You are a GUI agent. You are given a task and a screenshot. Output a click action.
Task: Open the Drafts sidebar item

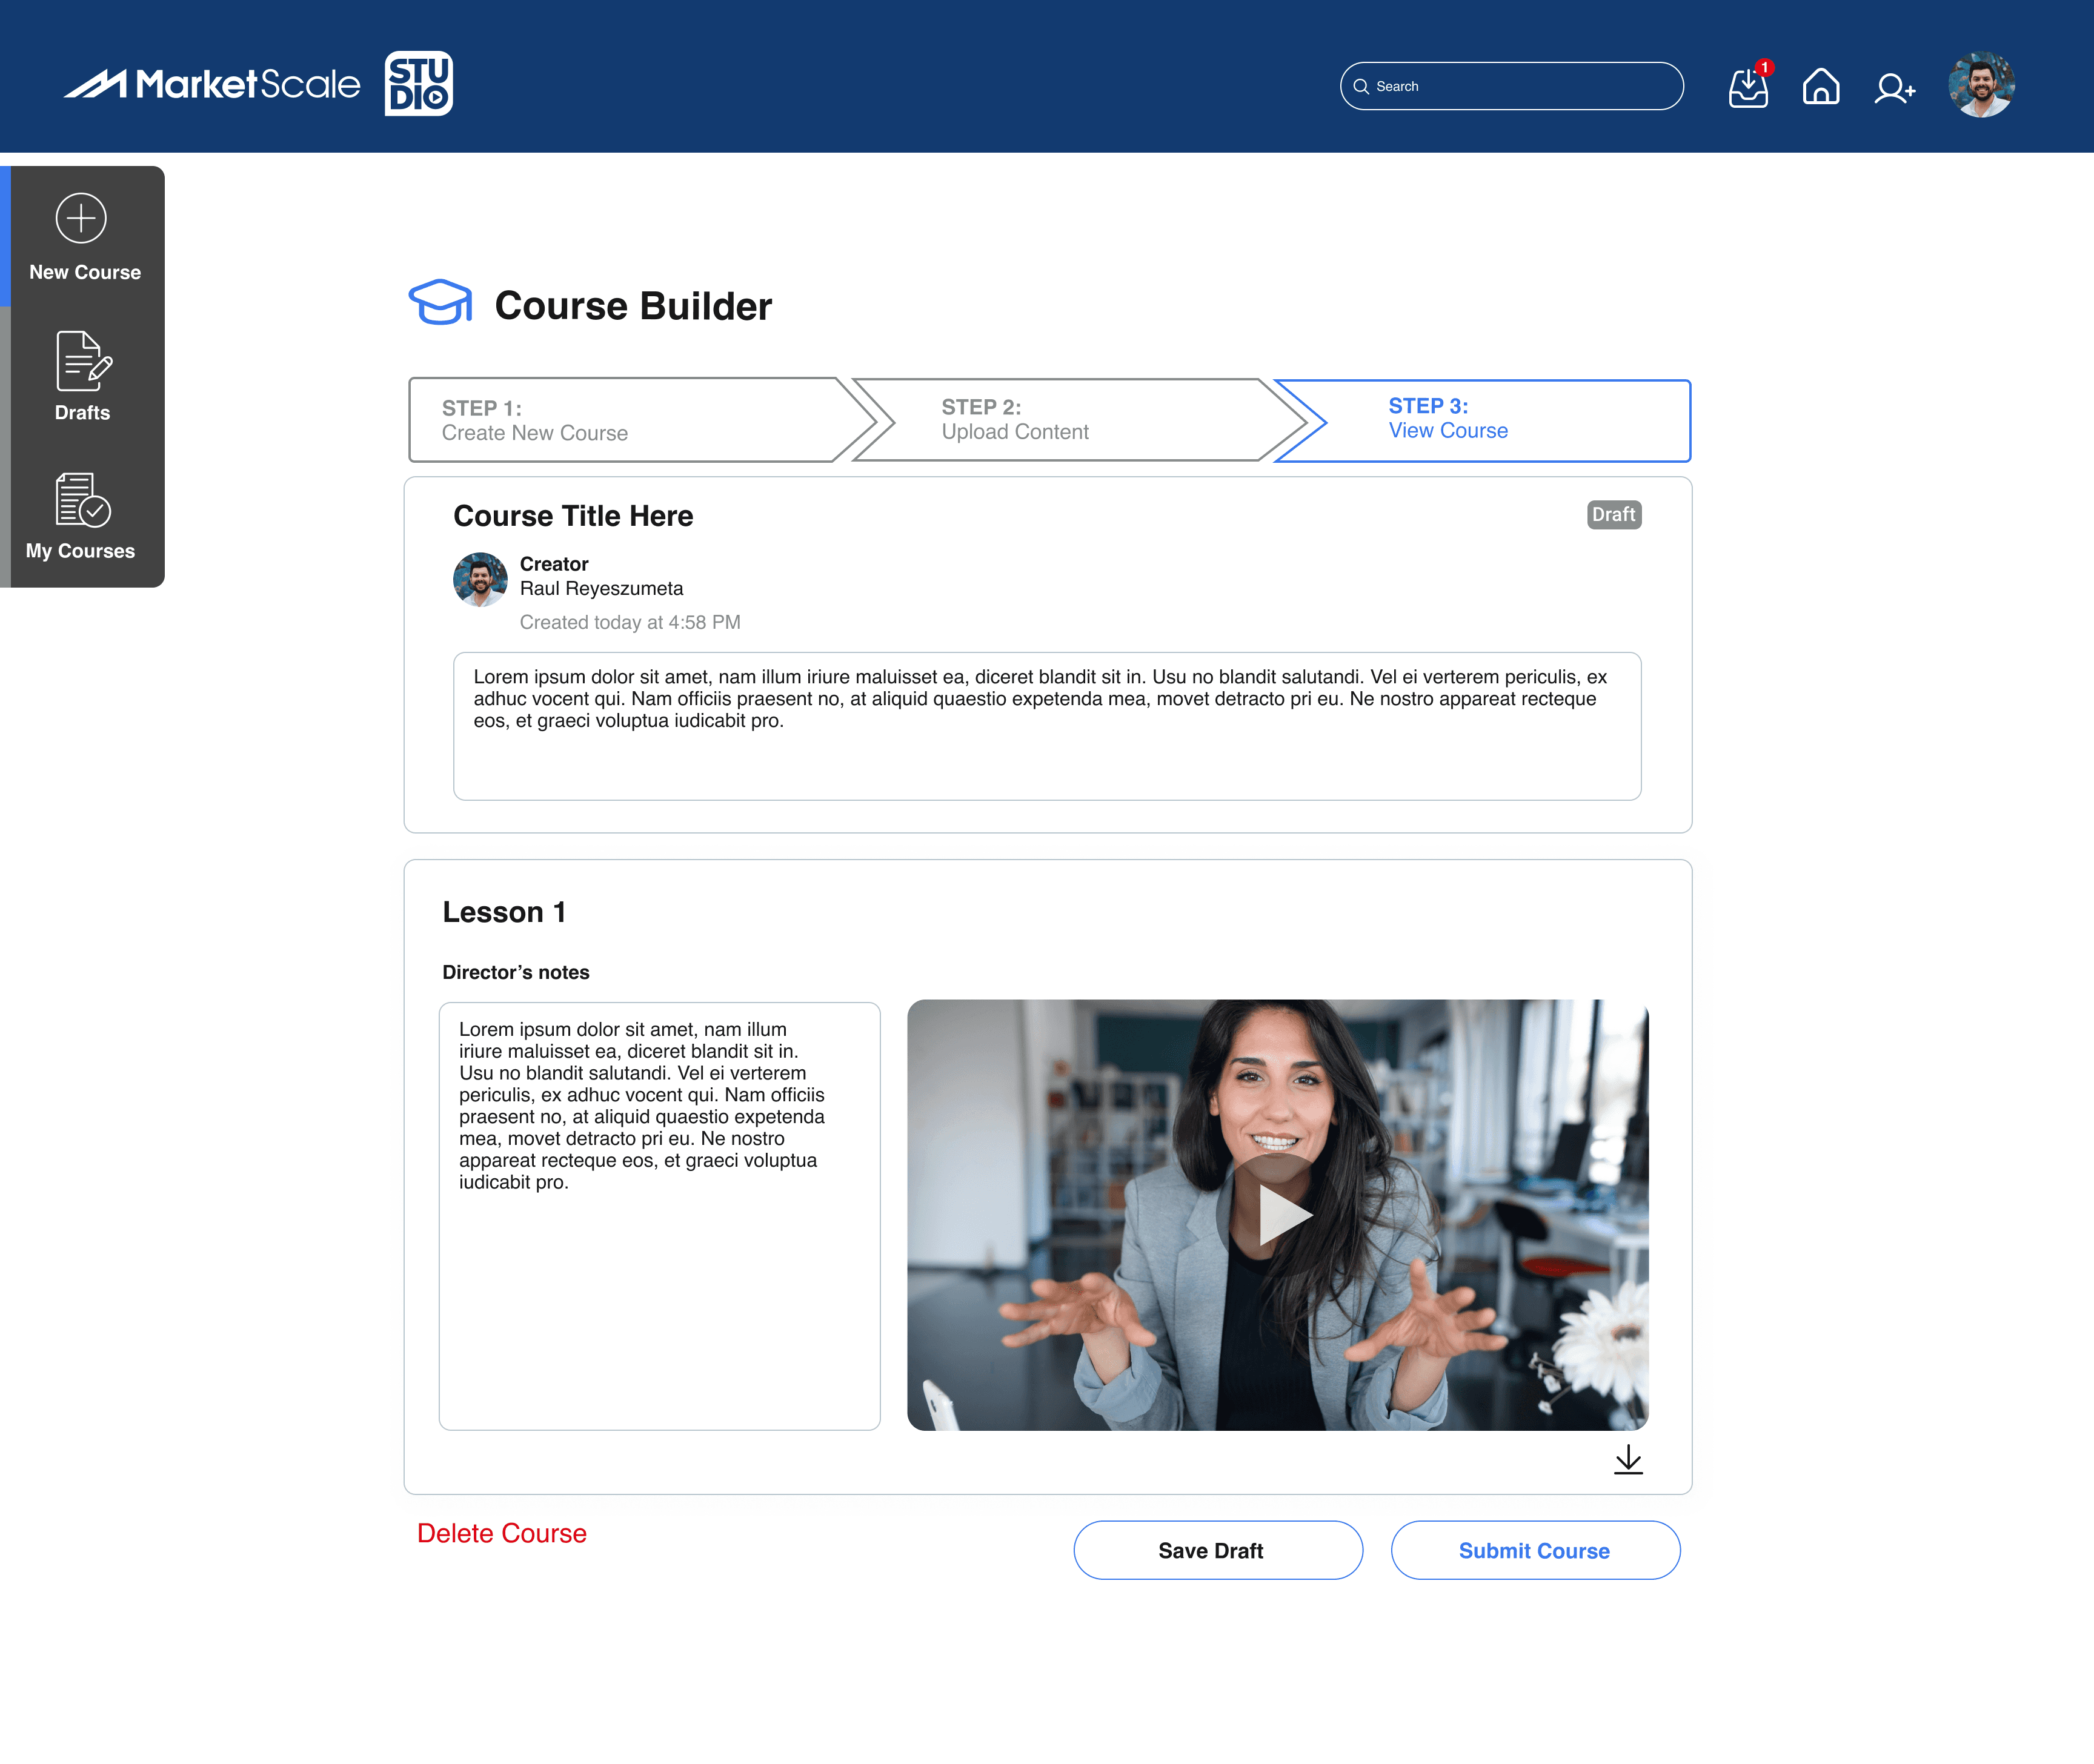[x=83, y=377]
